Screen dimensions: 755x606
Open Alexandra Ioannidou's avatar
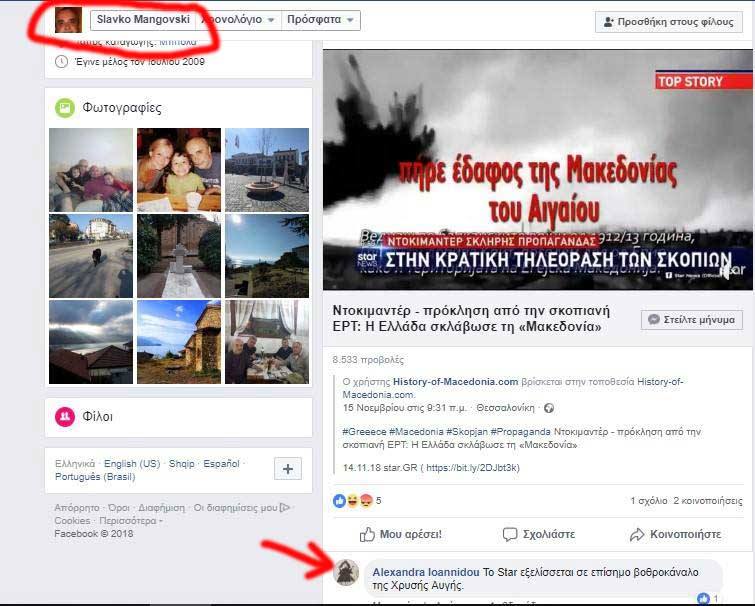click(346, 572)
